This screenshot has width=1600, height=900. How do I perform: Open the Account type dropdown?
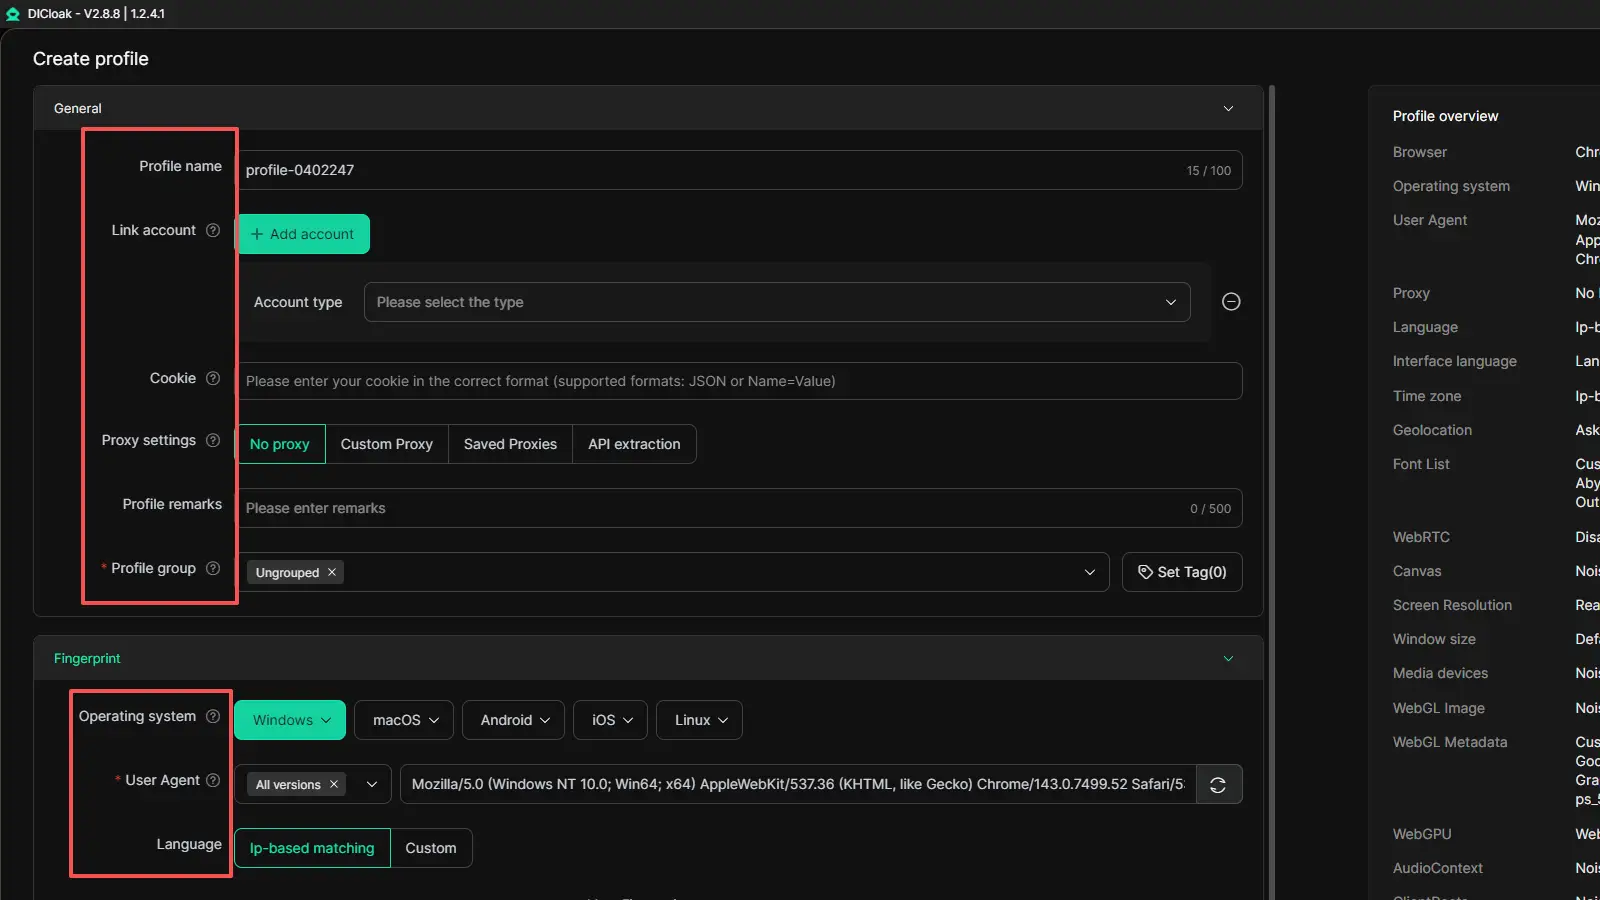(776, 302)
